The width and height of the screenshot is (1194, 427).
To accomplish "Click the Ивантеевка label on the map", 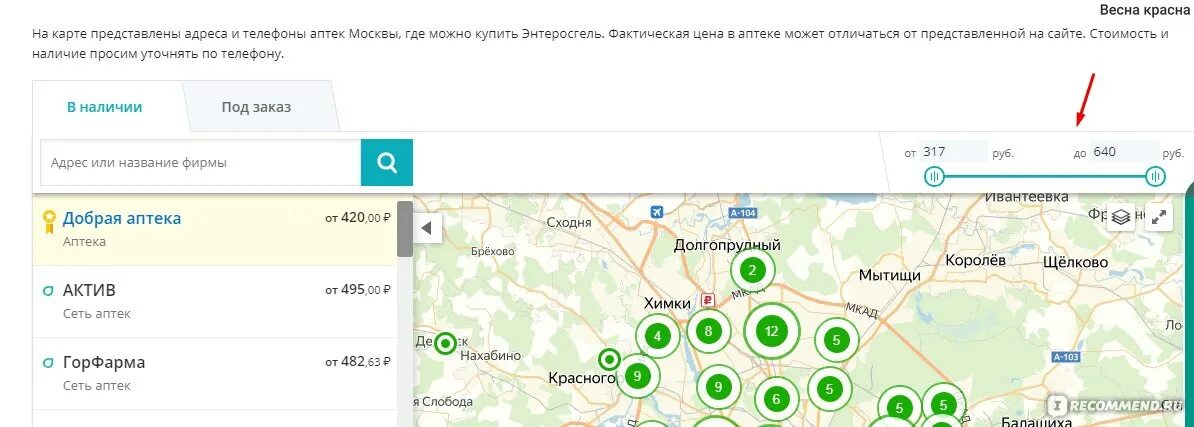I will 1026,196.
